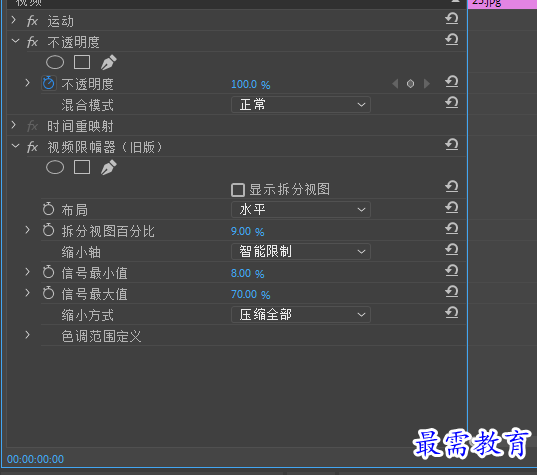The image size is (537, 475).
Task: Expand the 信号最小值 parameter
Action: point(28,272)
